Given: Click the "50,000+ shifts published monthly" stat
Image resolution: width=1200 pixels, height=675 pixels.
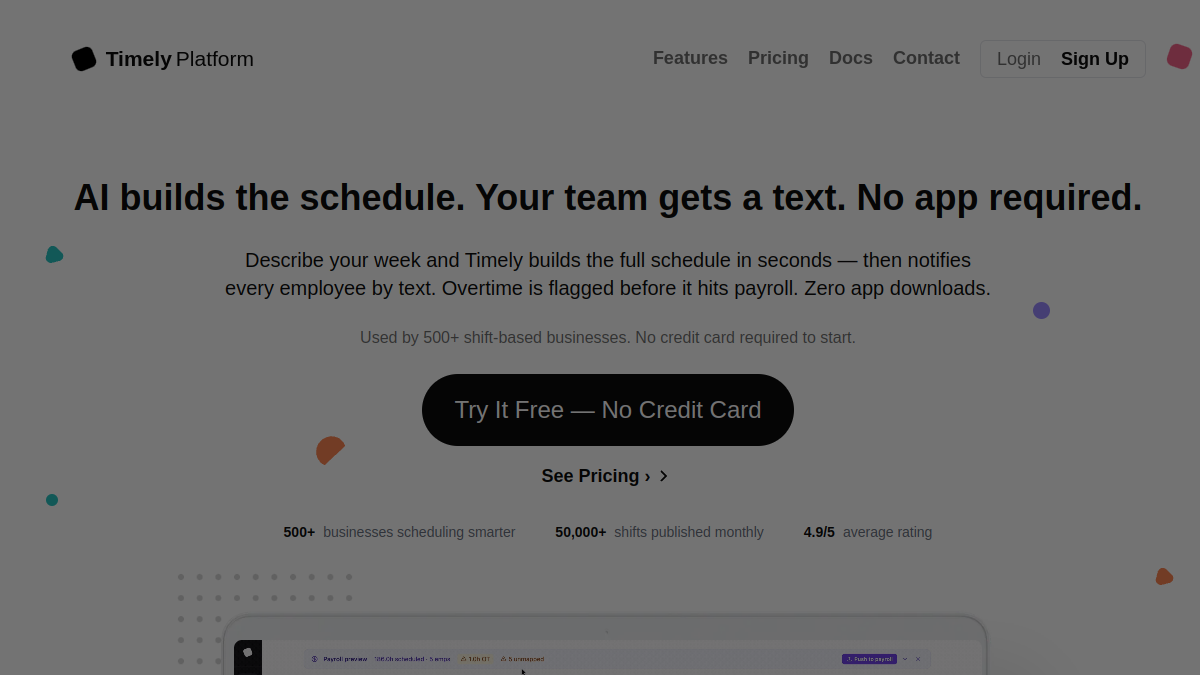Looking at the screenshot, I should [x=660, y=532].
